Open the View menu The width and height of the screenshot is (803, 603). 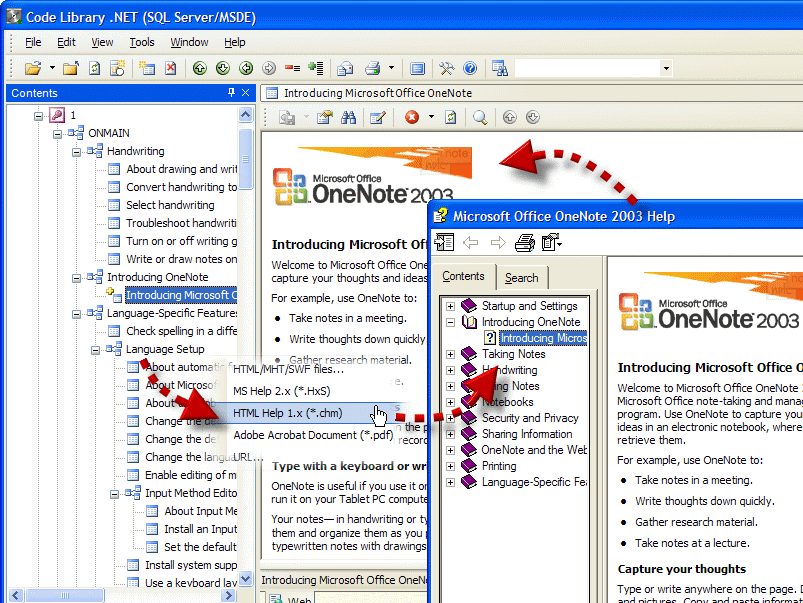point(102,42)
